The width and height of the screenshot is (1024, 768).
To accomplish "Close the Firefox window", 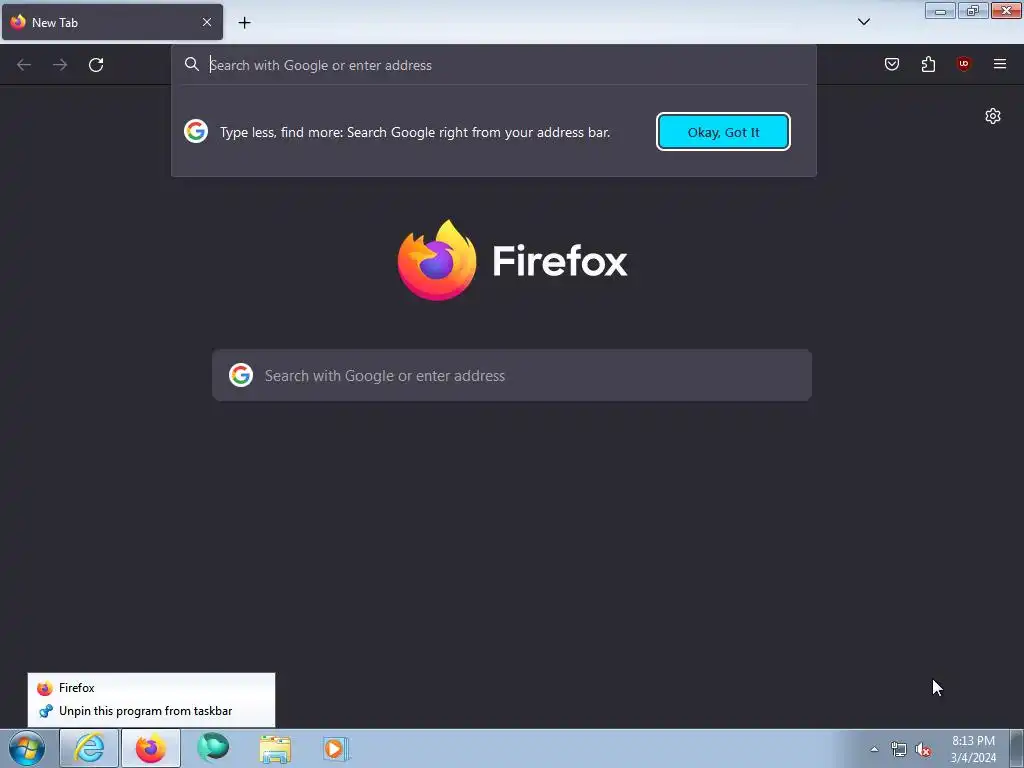I will (1006, 10).
